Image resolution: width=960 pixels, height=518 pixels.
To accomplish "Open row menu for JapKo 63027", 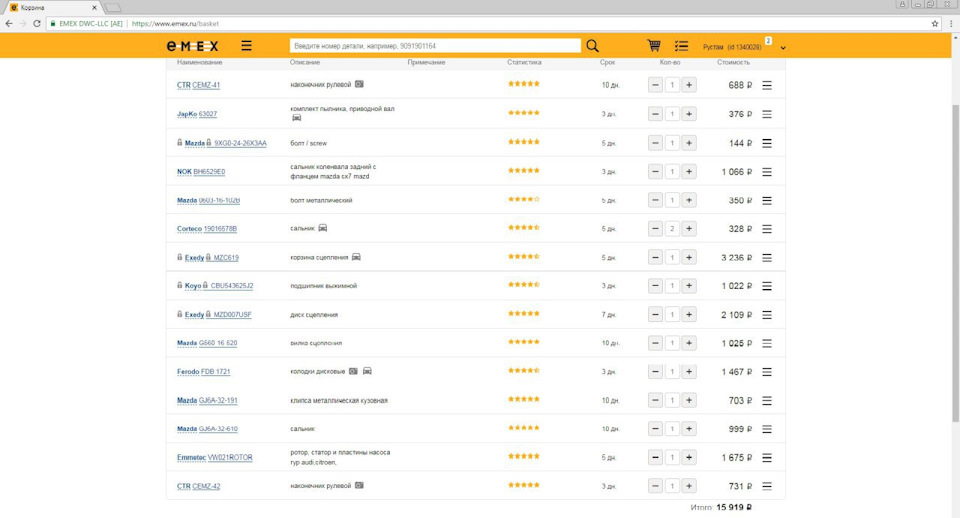I will click(x=767, y=114).
